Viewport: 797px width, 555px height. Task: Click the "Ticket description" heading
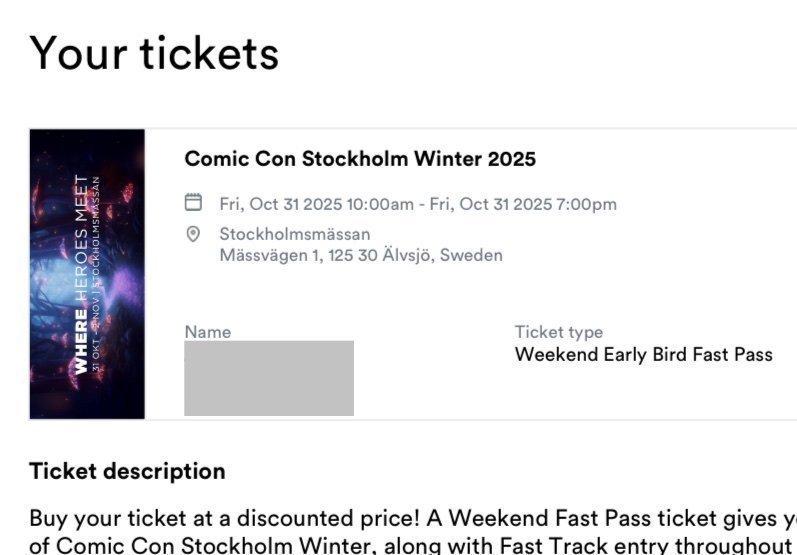pyautogui.click(x=127, y=471)
